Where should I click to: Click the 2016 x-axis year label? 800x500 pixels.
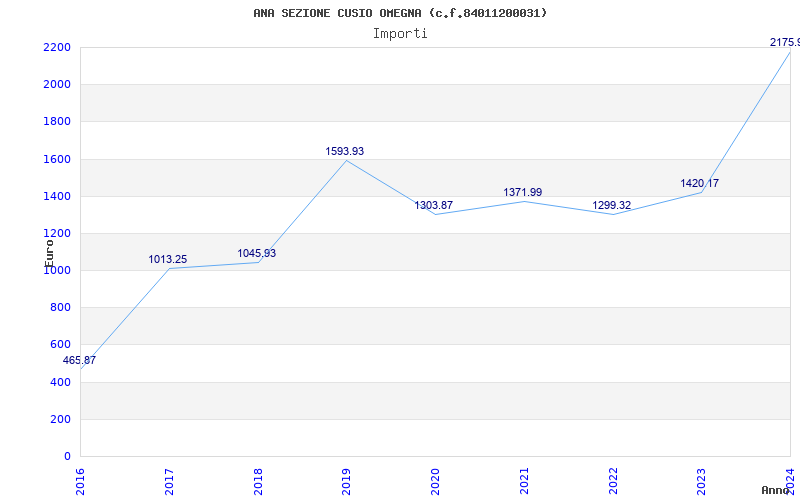click(80, 482)
